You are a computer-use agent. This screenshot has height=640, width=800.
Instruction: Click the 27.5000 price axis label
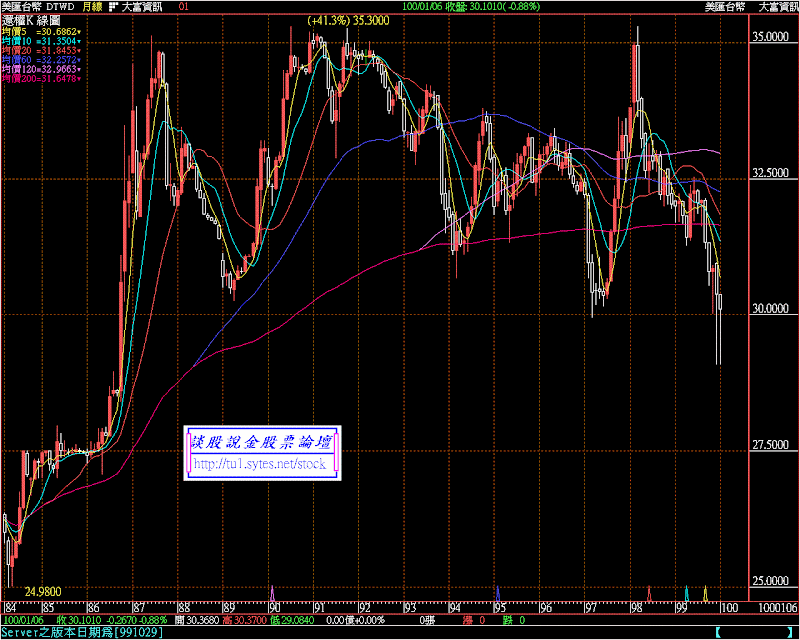click(x=771, y=445)
